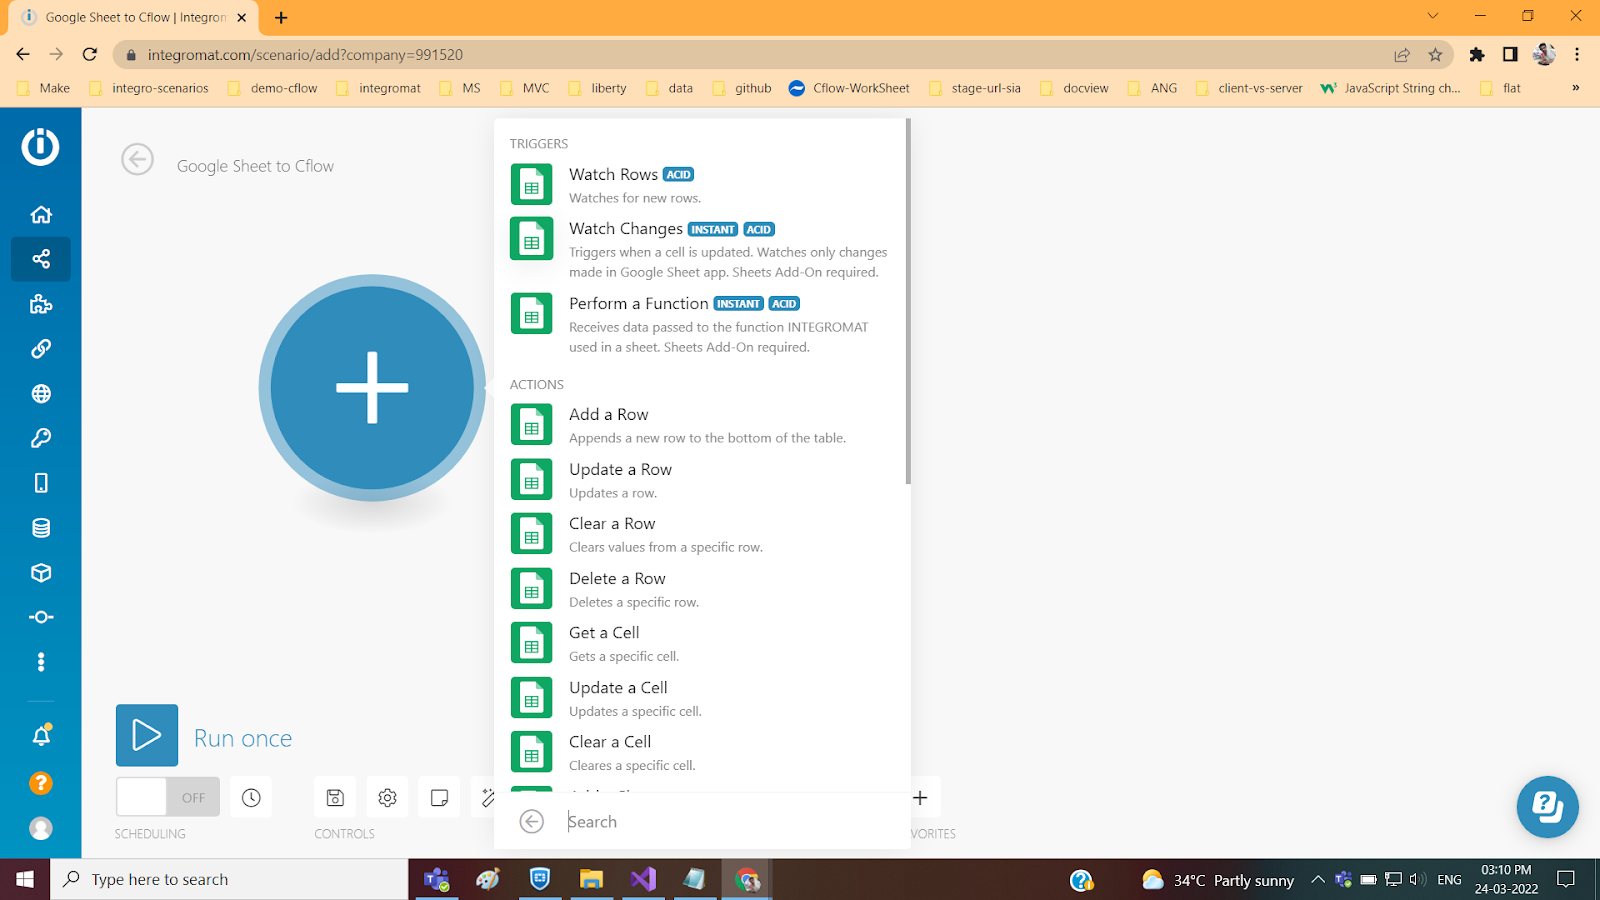
Task: Open Keys icon in the sidebar
Action: coord(41,438)
